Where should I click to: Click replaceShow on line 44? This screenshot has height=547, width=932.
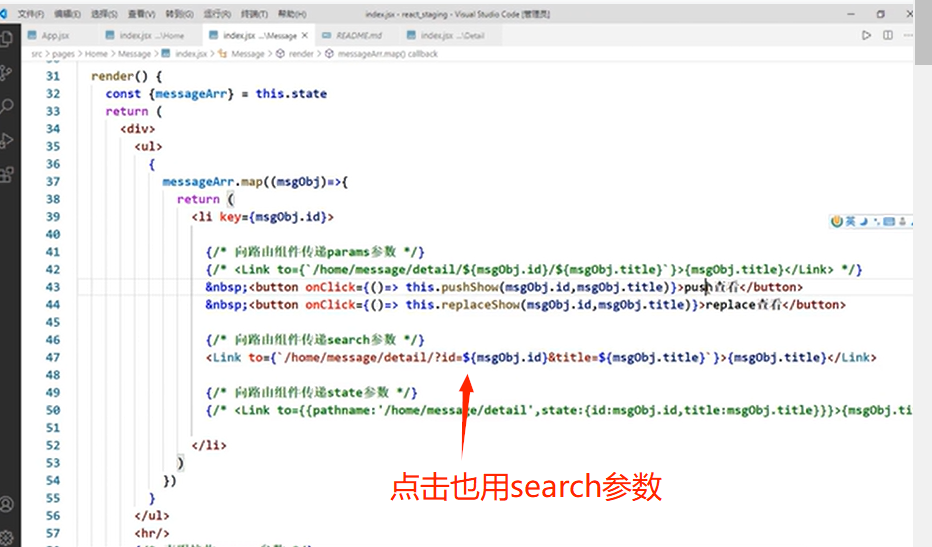click(x=480, y=304)
